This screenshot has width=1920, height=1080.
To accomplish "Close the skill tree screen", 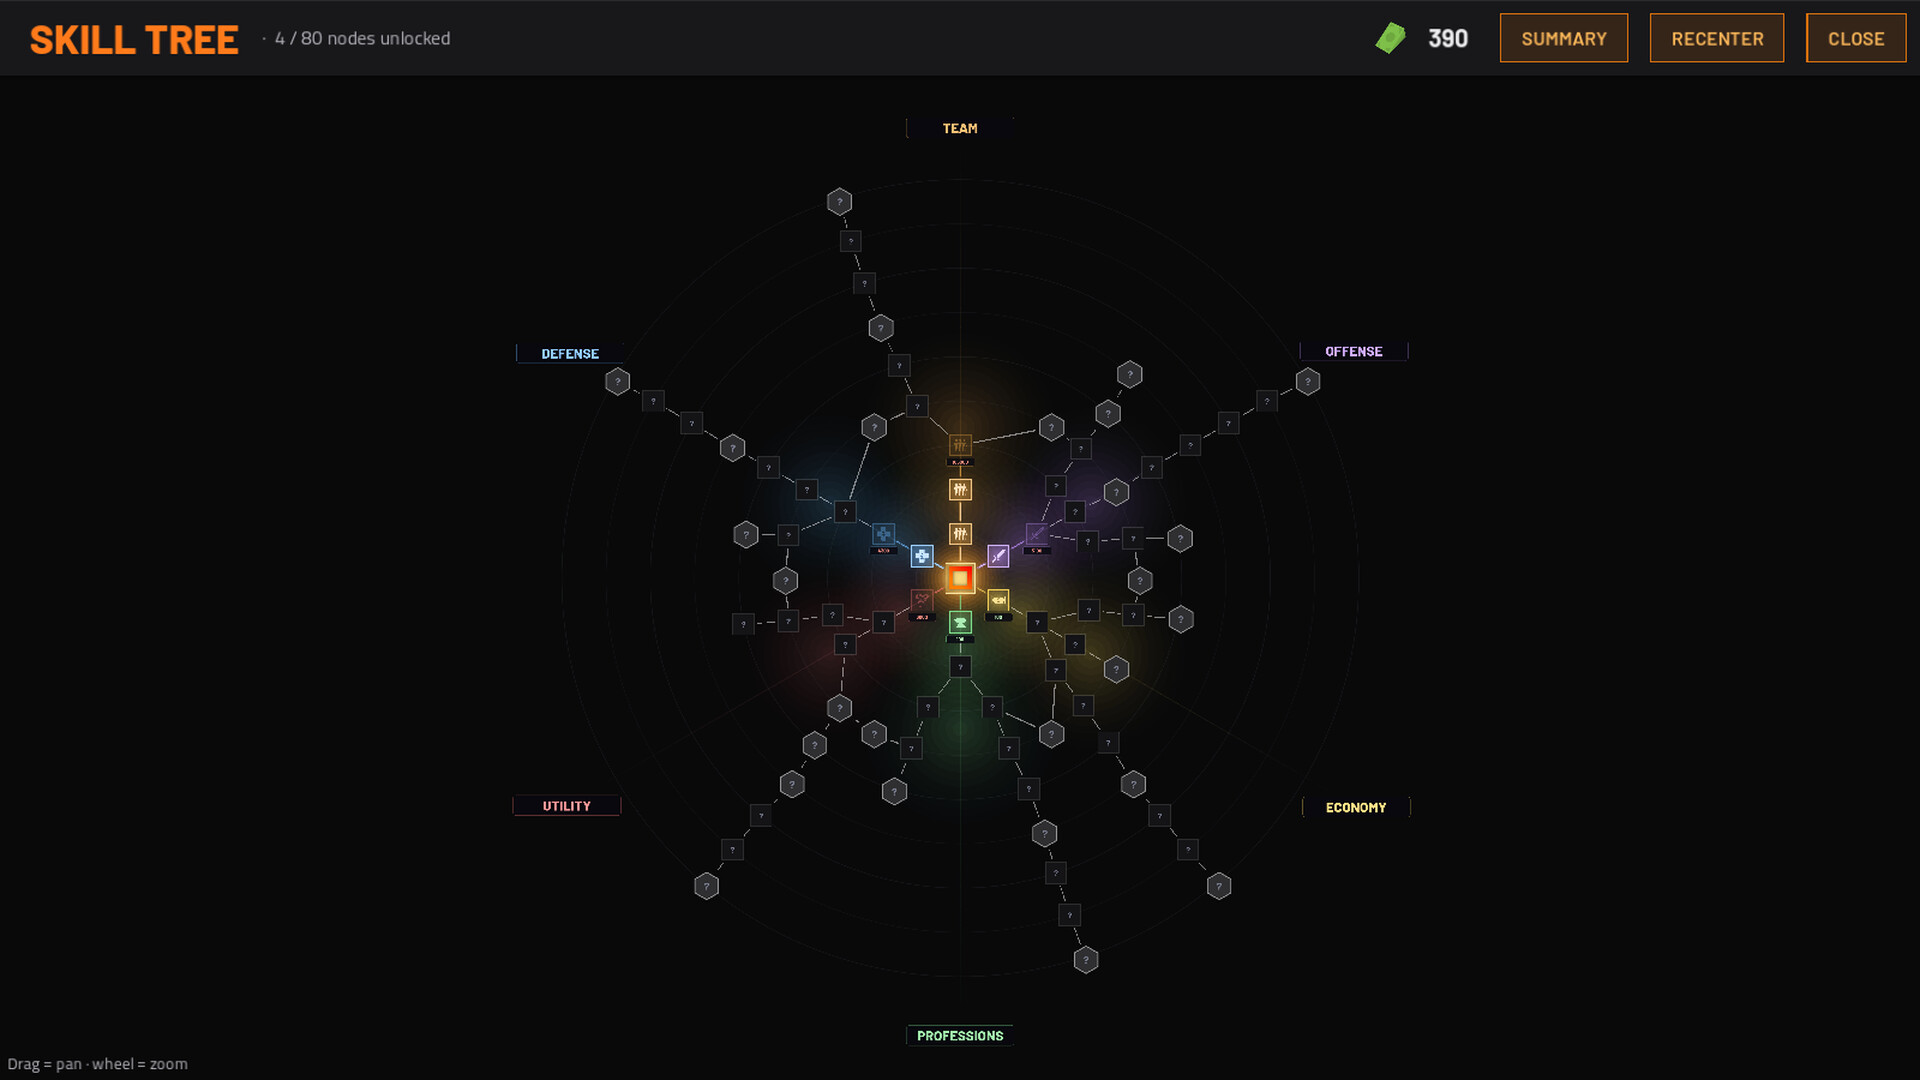I will click(x=1856, y=38).
